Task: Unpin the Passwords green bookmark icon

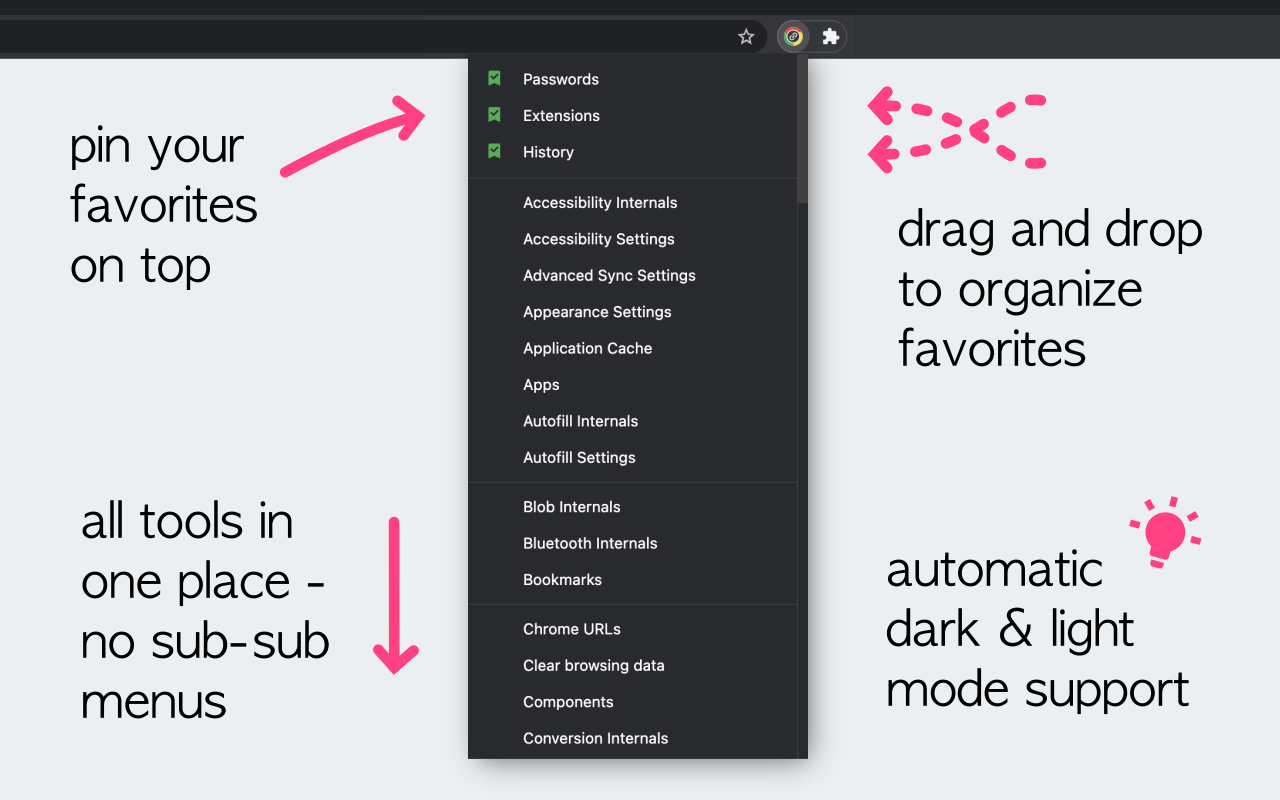Action: point(494,78)
